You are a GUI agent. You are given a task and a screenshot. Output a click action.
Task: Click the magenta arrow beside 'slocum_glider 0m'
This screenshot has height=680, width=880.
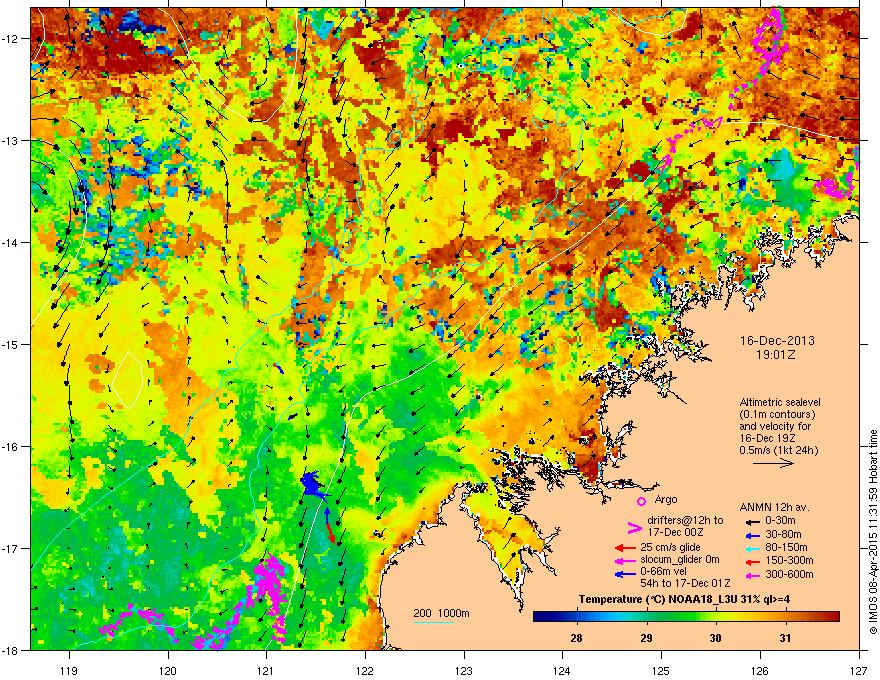click(x=625, y=560)
